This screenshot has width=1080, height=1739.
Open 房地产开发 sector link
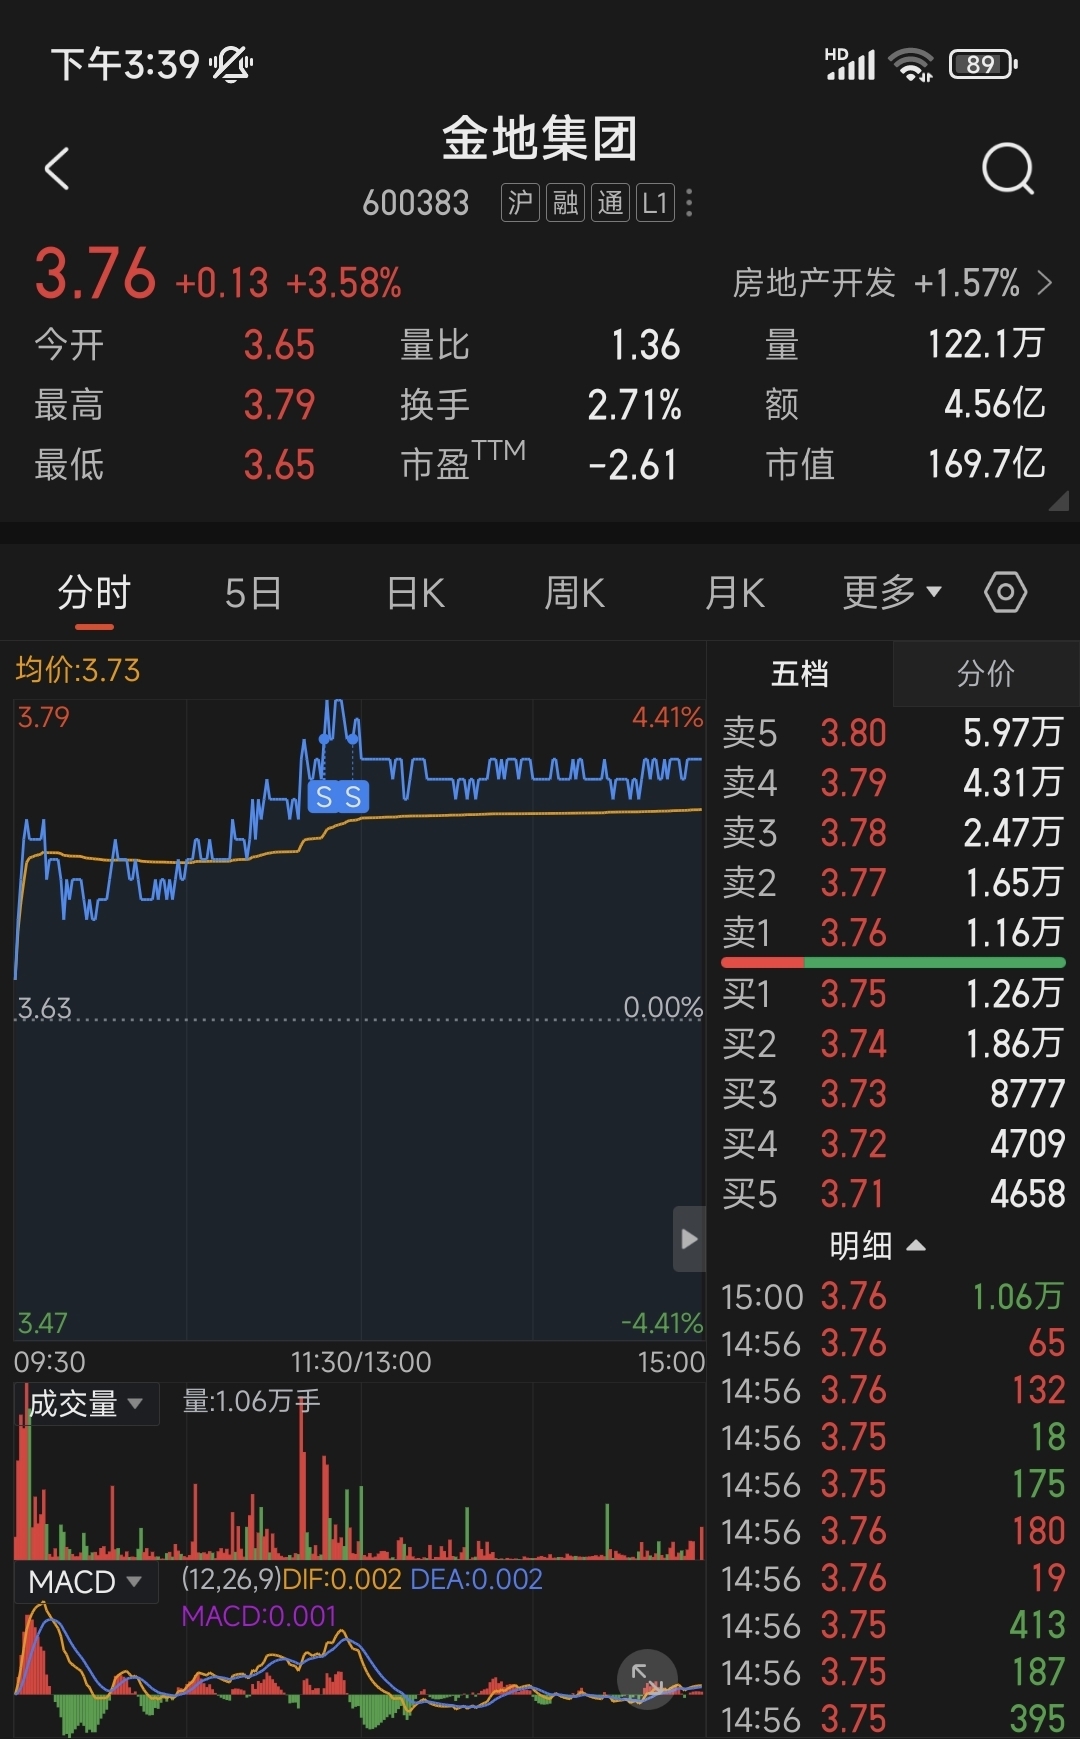click(892, 283)
